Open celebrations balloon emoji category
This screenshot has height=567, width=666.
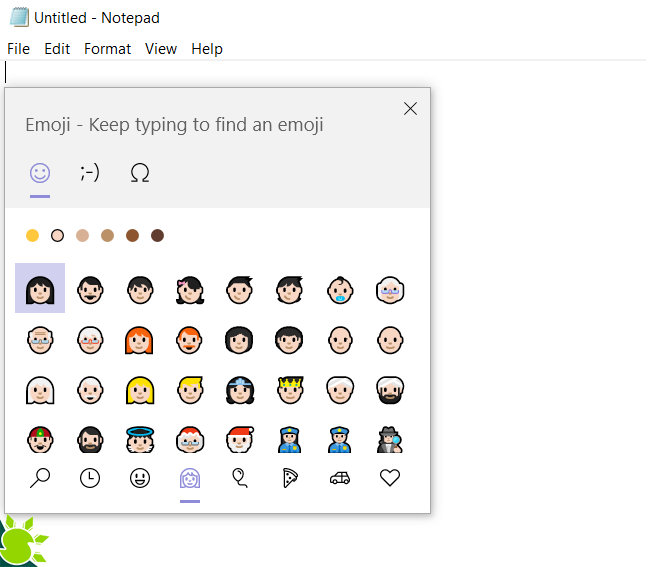[x=240, y=478]
